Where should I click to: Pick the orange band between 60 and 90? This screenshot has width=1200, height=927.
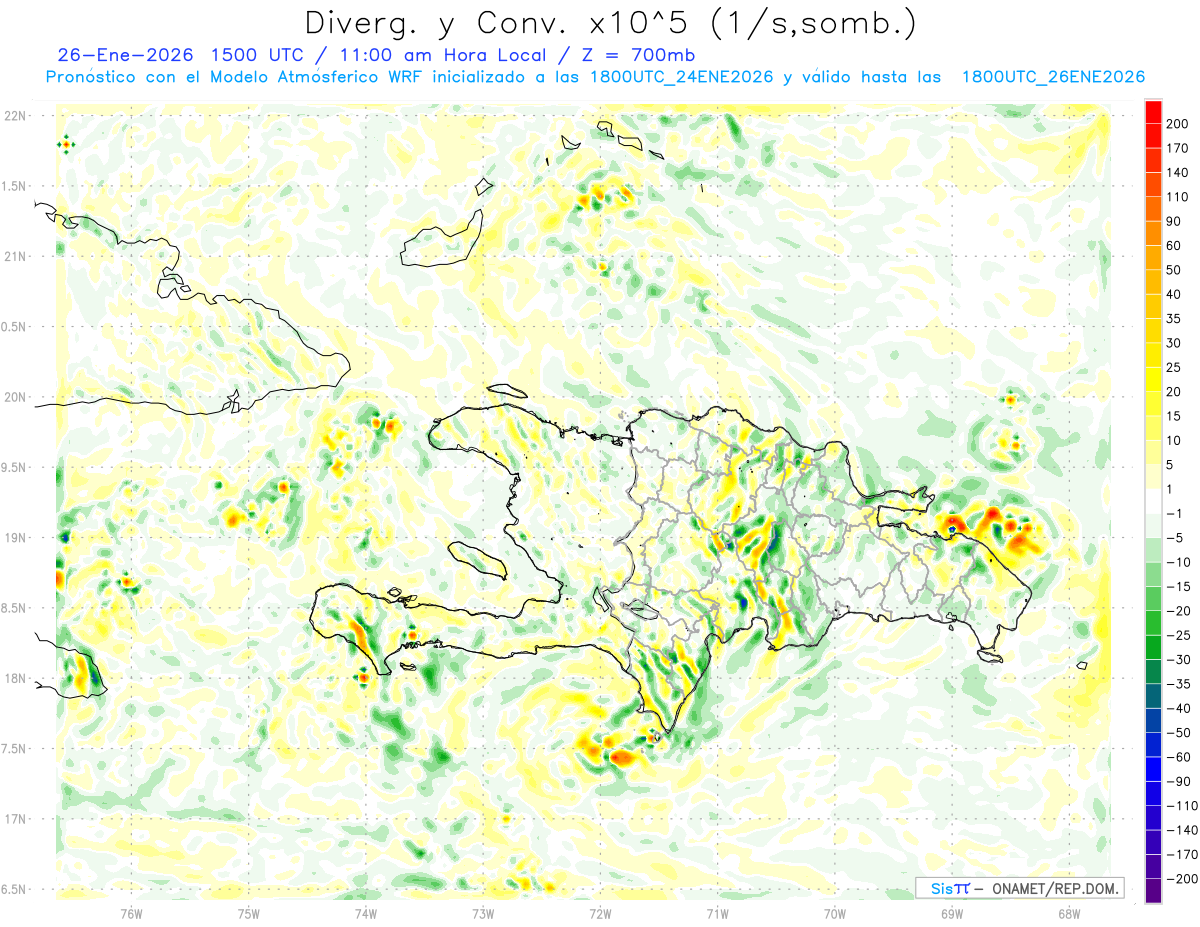[x=1153, y=233]
